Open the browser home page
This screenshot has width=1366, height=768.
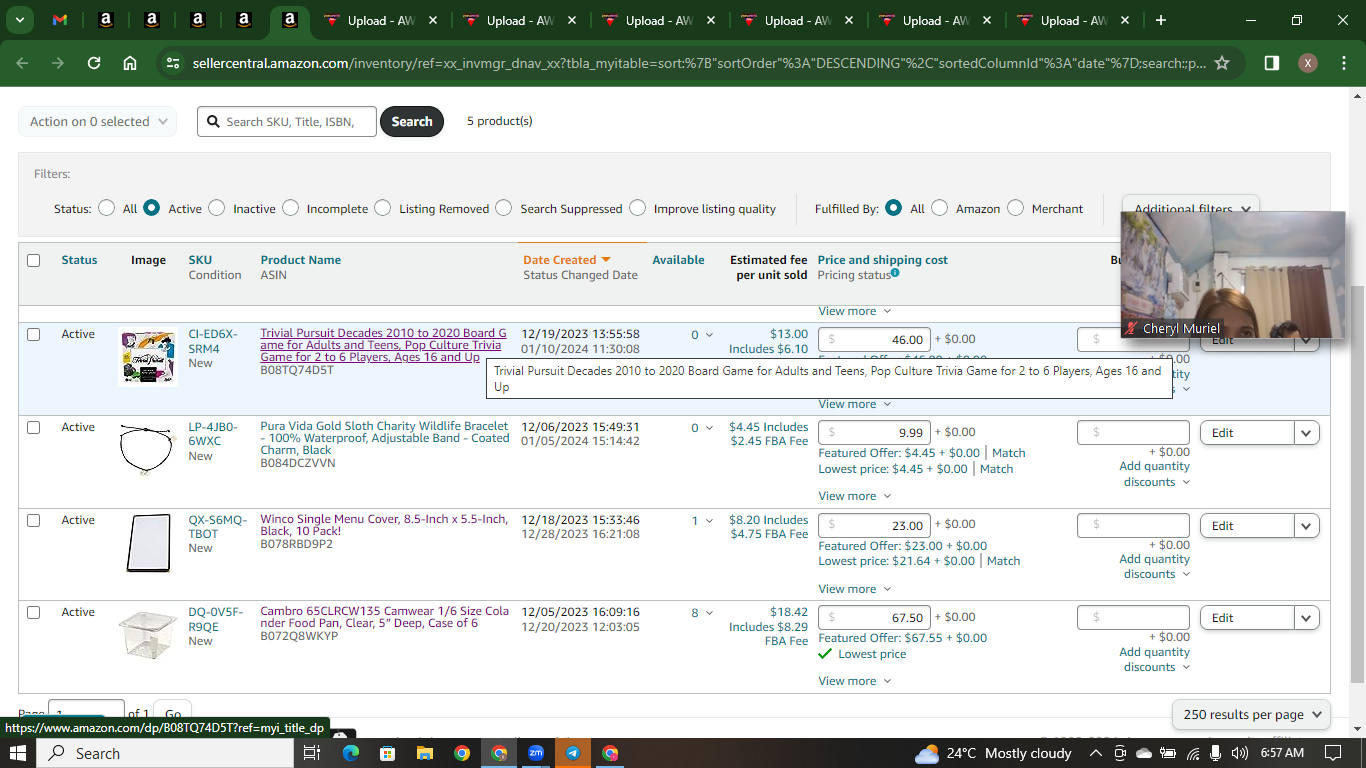(130, 63)
